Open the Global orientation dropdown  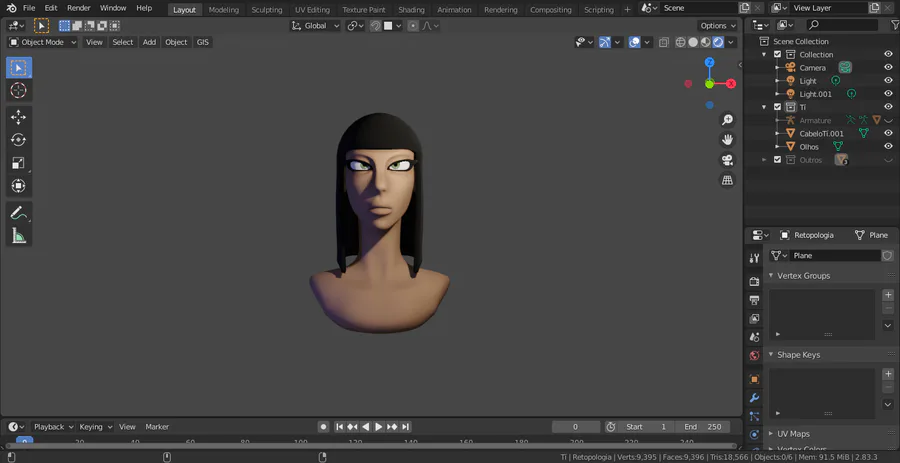[316, 26]
